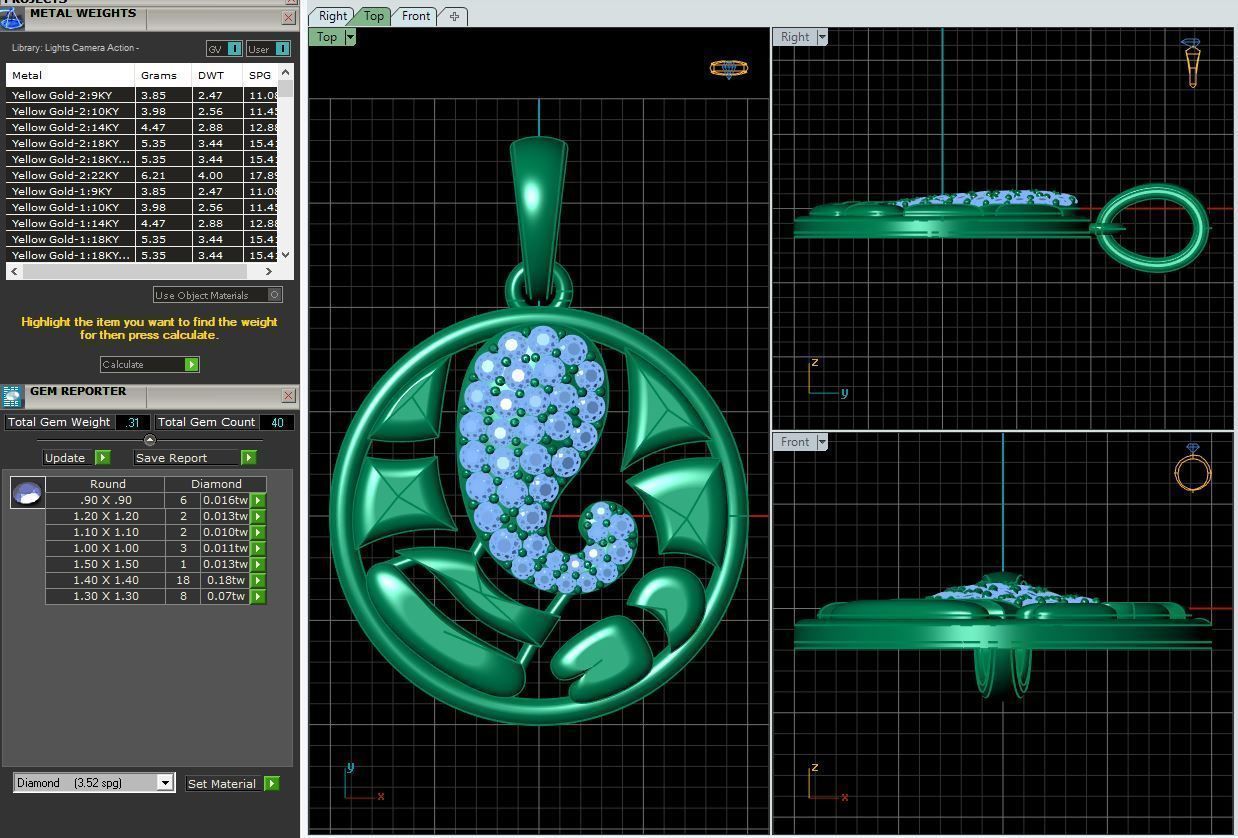Image resolution: width=1238 pixels, height=838 pixels.
Task: Click metal list scroll down arrow
Action: click(286, 255)
